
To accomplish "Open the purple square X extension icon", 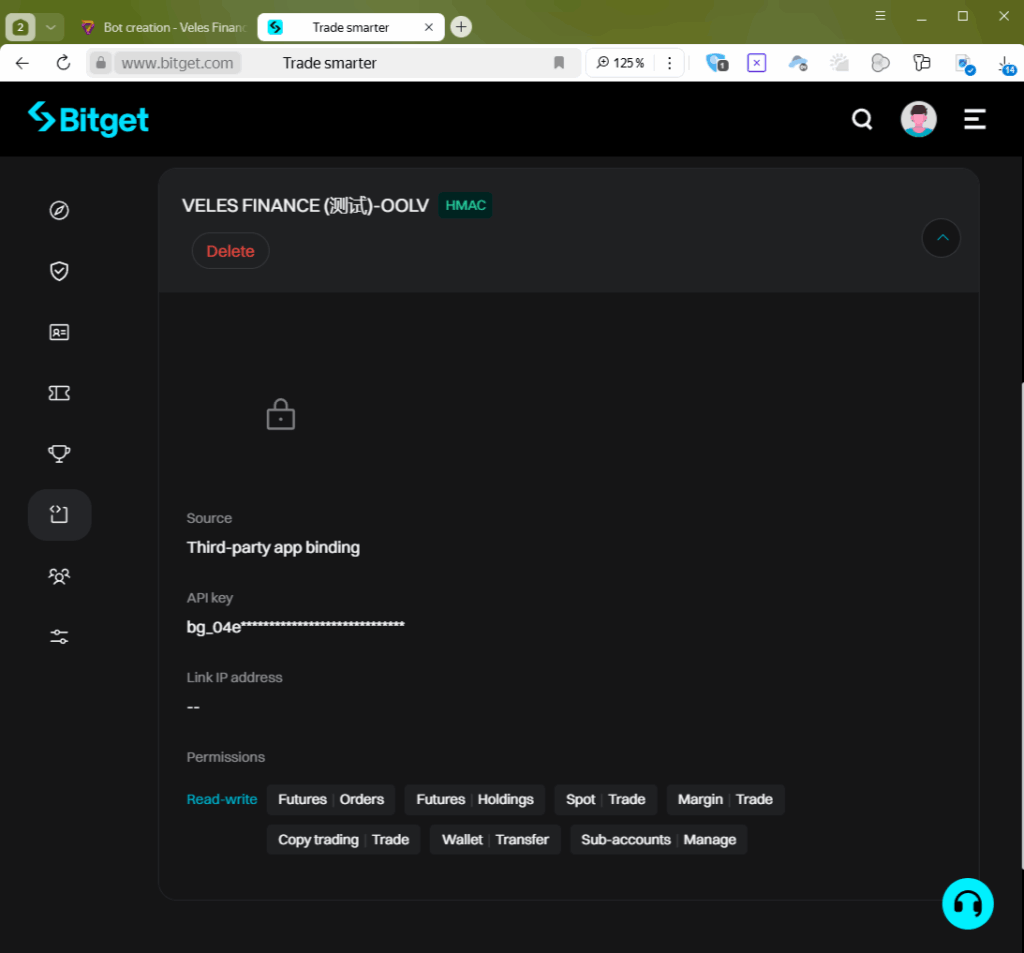I will [756, 63].
